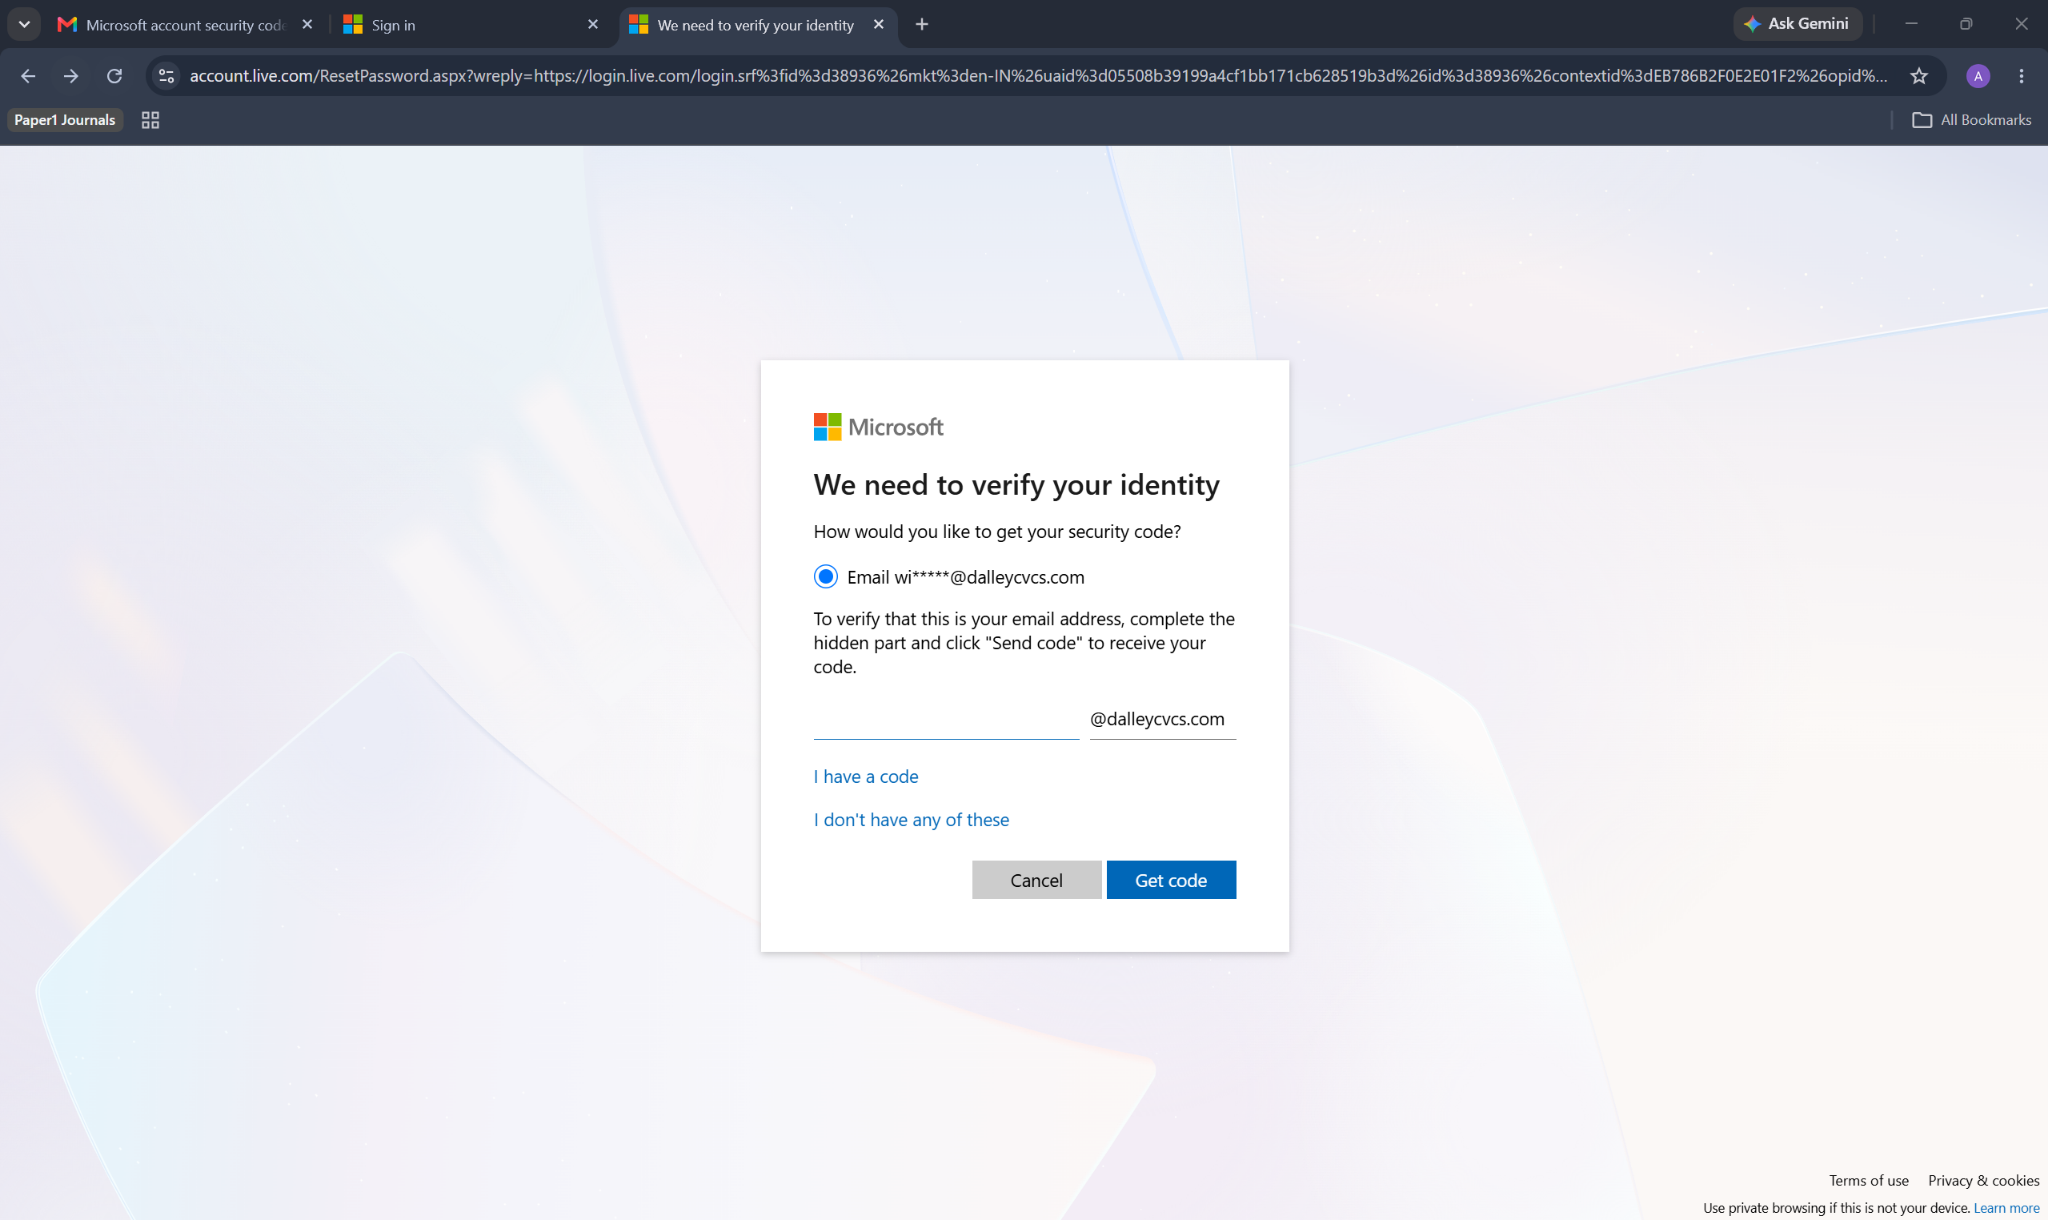The image size is (2048, 1220).
Task: Open a new browser tab
Action: pyautogui.click(x=922, y=24)
